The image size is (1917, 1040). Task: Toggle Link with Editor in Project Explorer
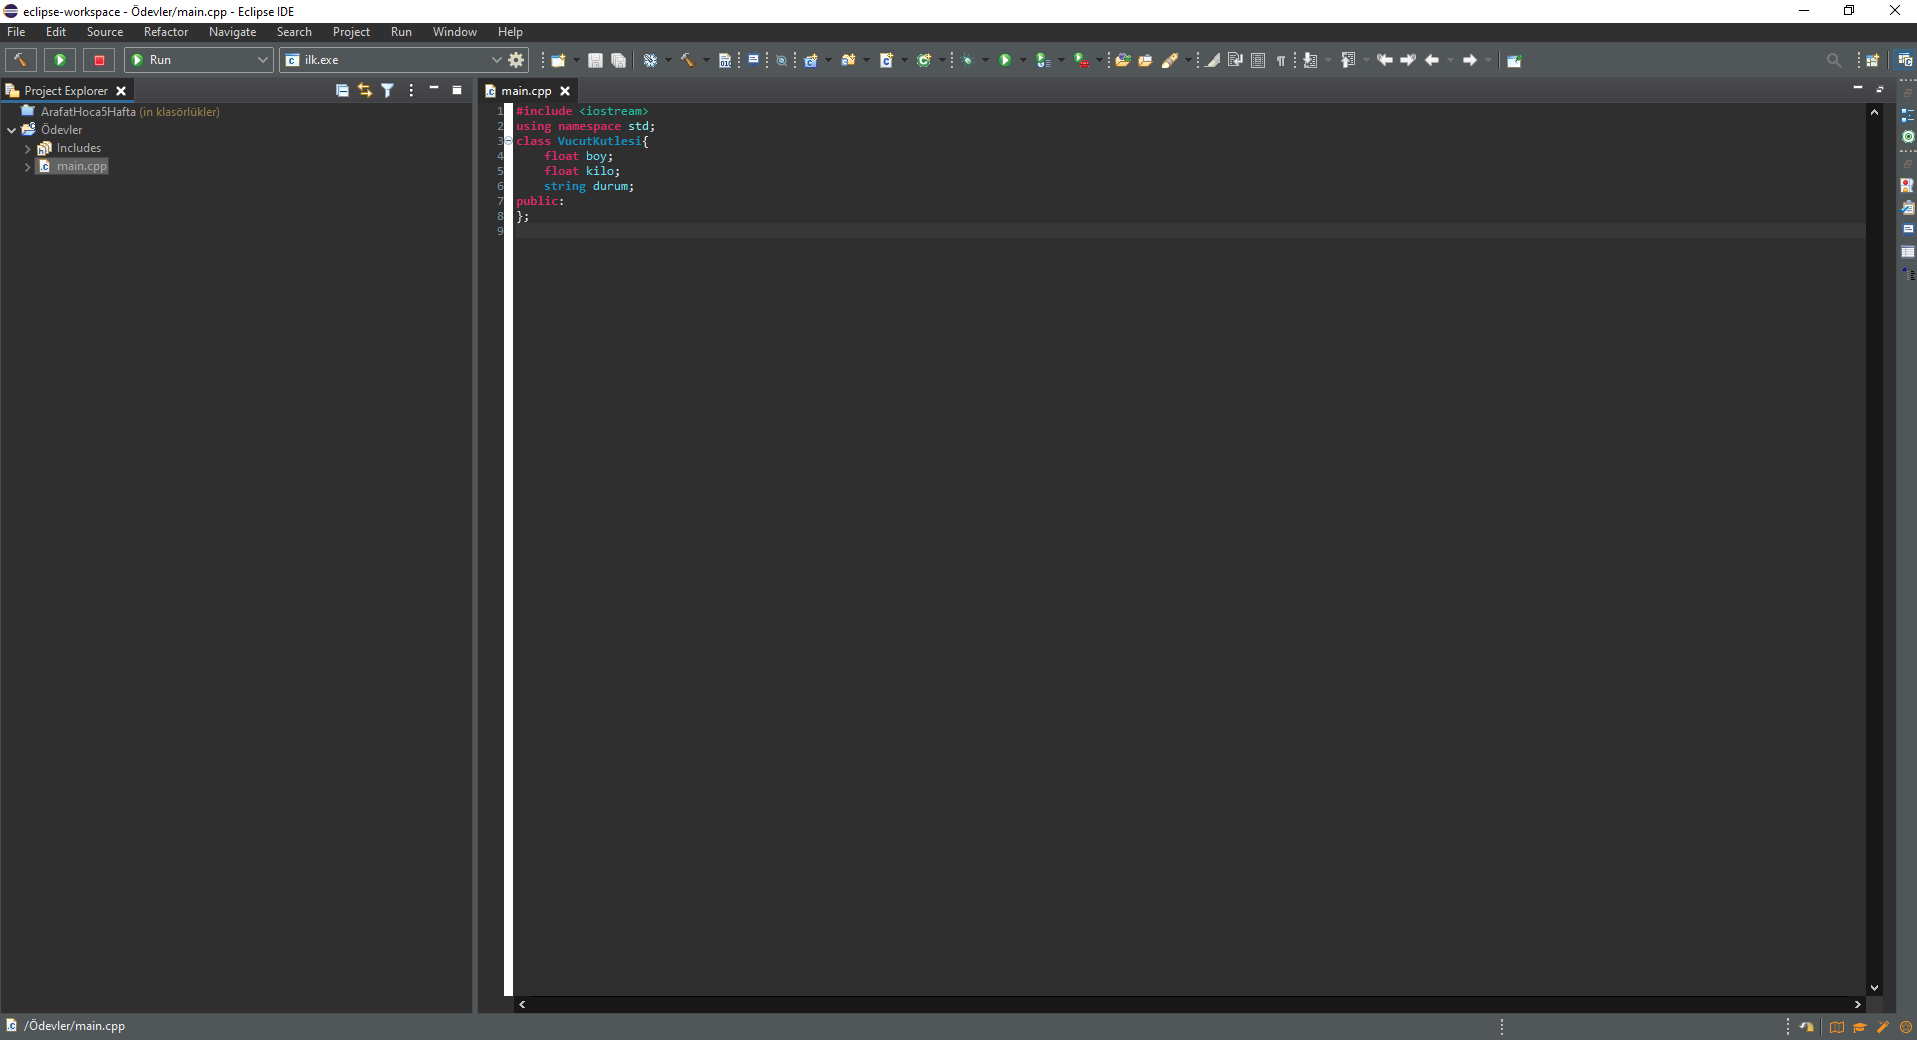(x=365, y=90)
